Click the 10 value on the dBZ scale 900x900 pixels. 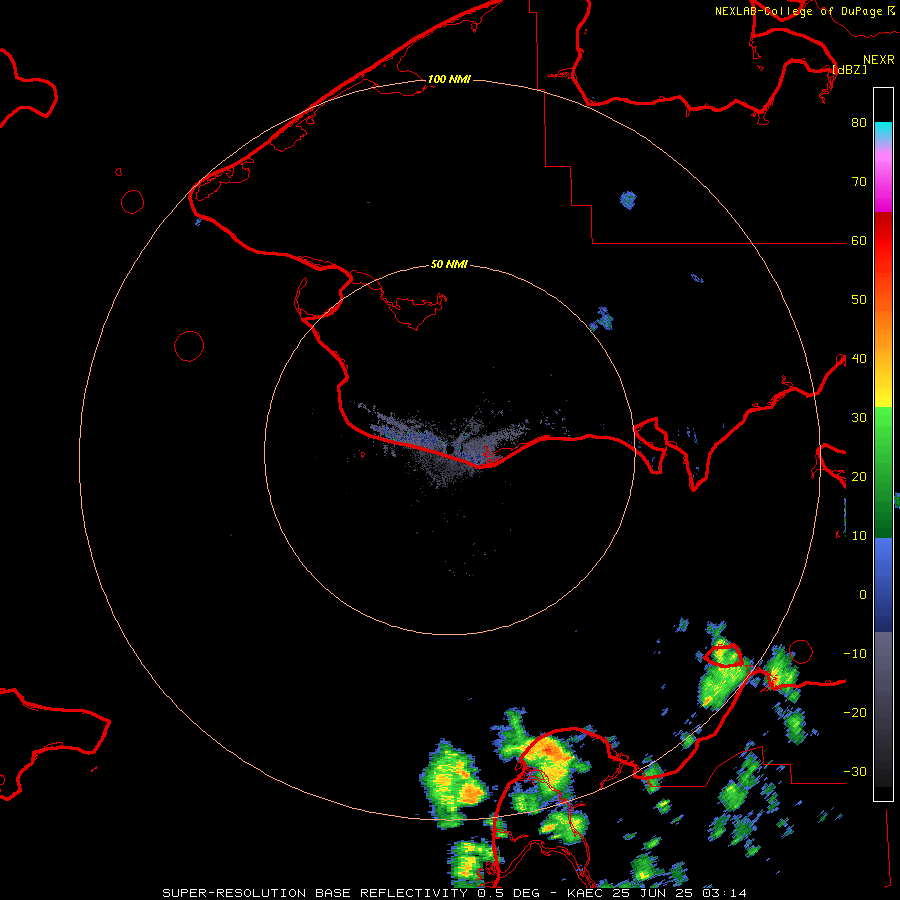coord(859,536)
